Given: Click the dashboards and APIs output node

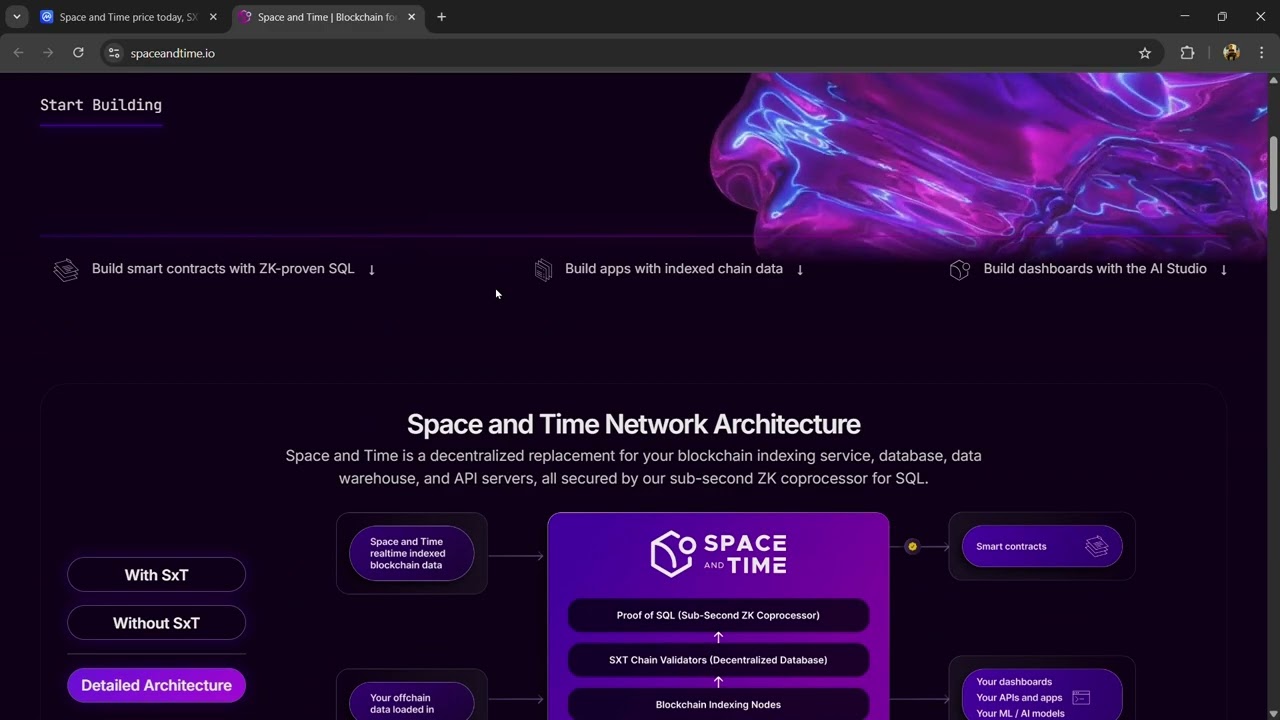Looking at the screenshot, I should [x=1042, y=696].
